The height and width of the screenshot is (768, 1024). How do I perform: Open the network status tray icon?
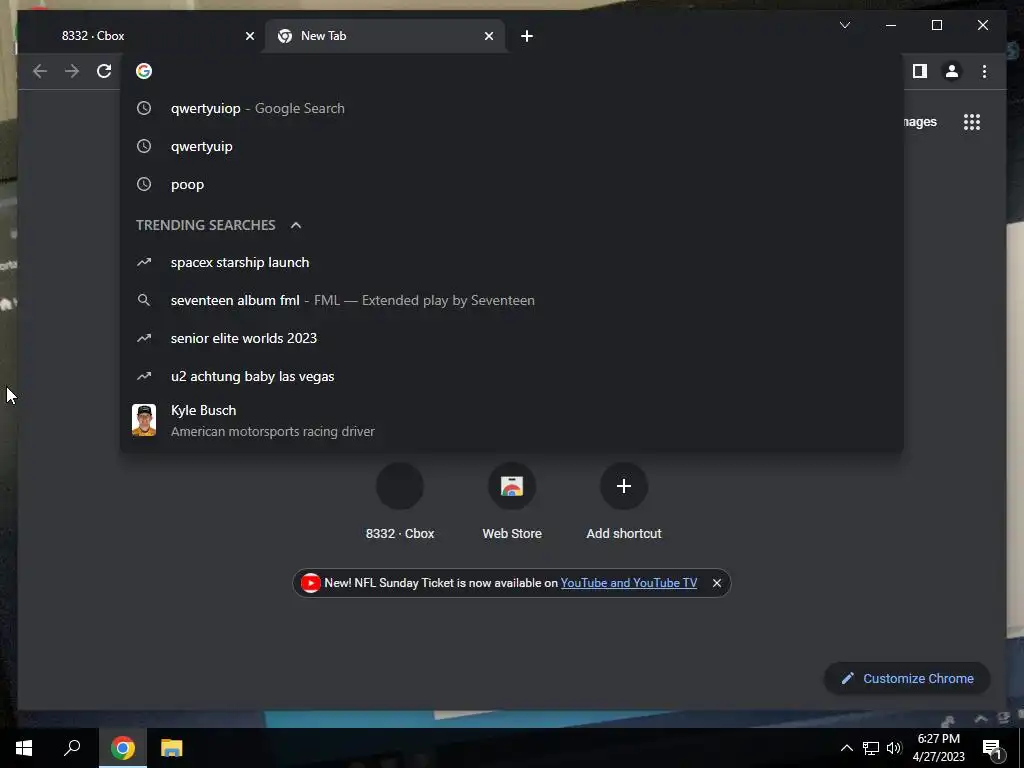click(871, 748)
